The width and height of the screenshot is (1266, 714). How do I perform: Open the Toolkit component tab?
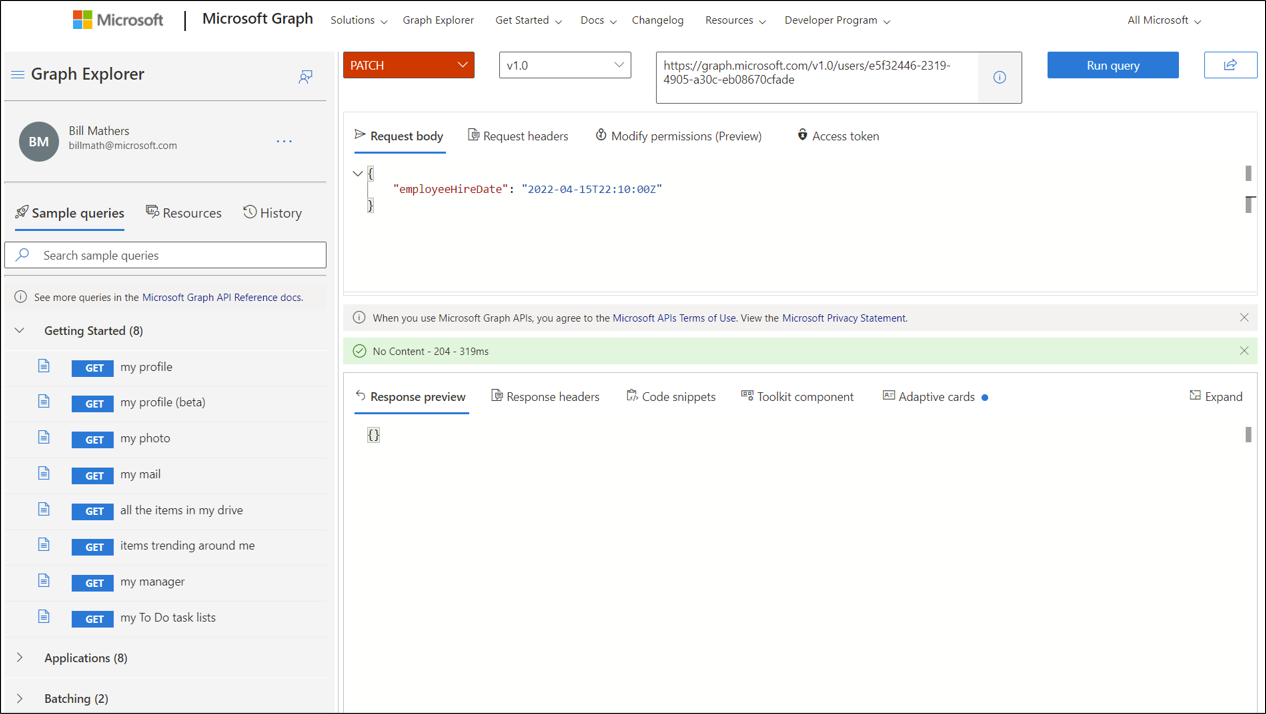point(797,397)
